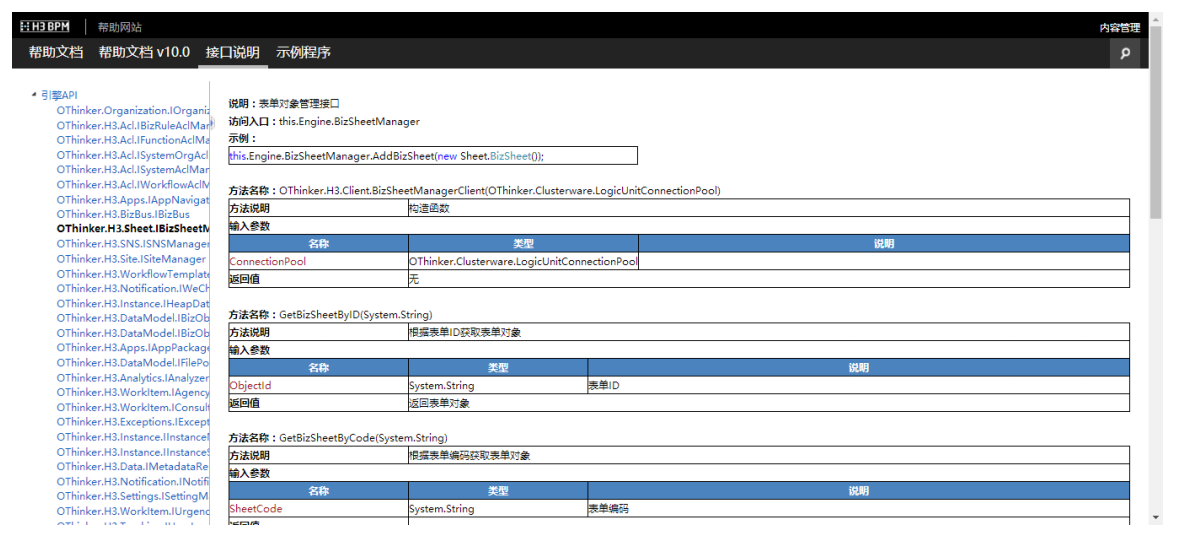The width and height of the screenshot is (1179, 547).
Task: Open OThinker.H3.WorkItem.IUrgenc tree item
Action: tap(132, 511)
